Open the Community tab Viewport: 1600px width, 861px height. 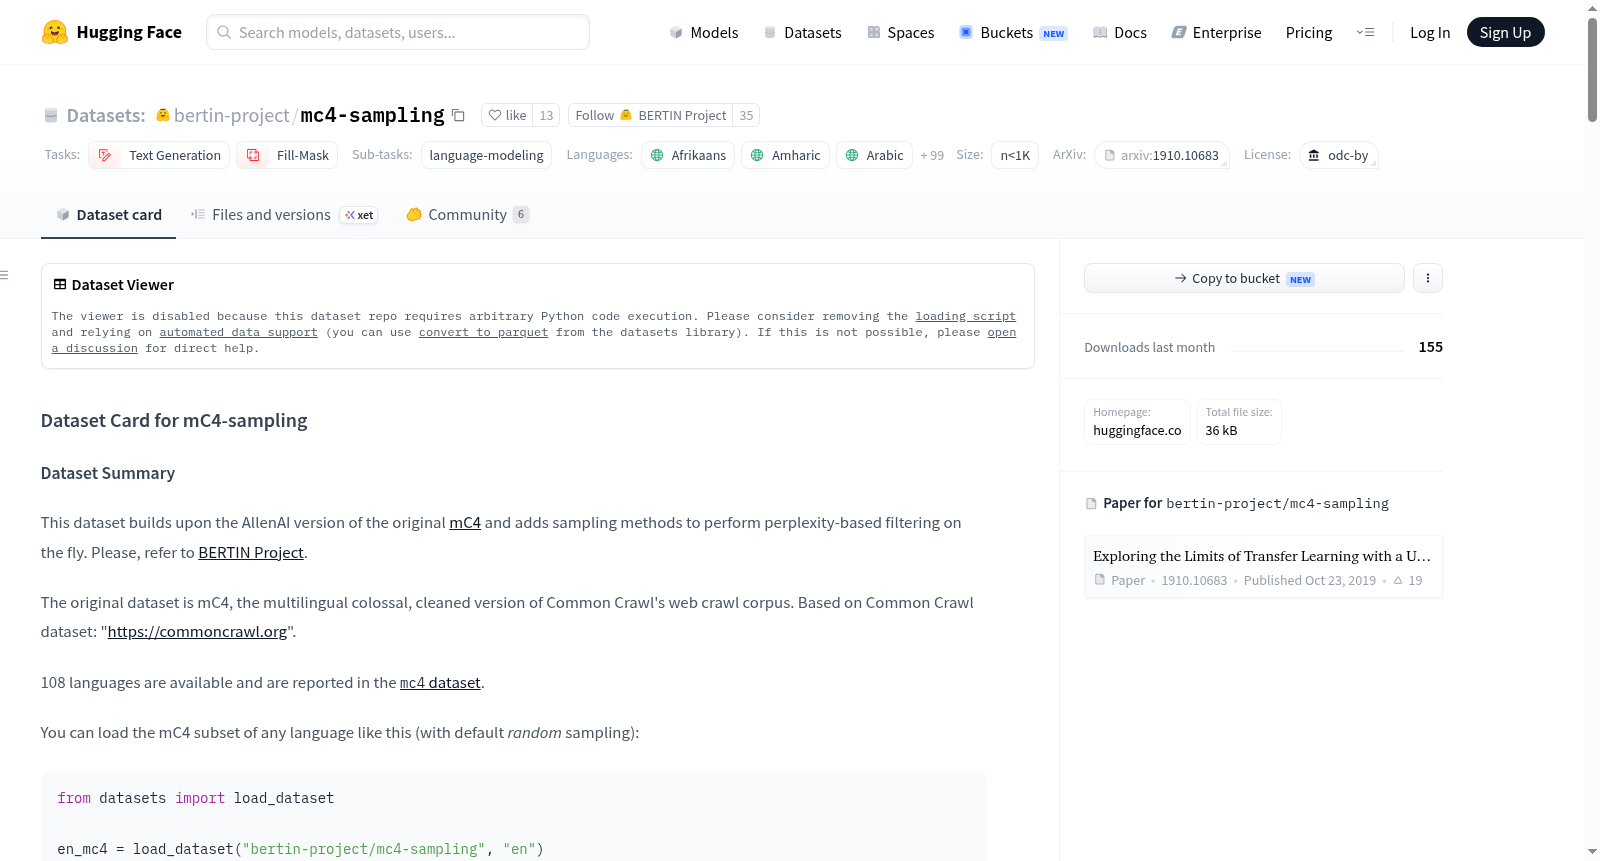click(467, 215)
